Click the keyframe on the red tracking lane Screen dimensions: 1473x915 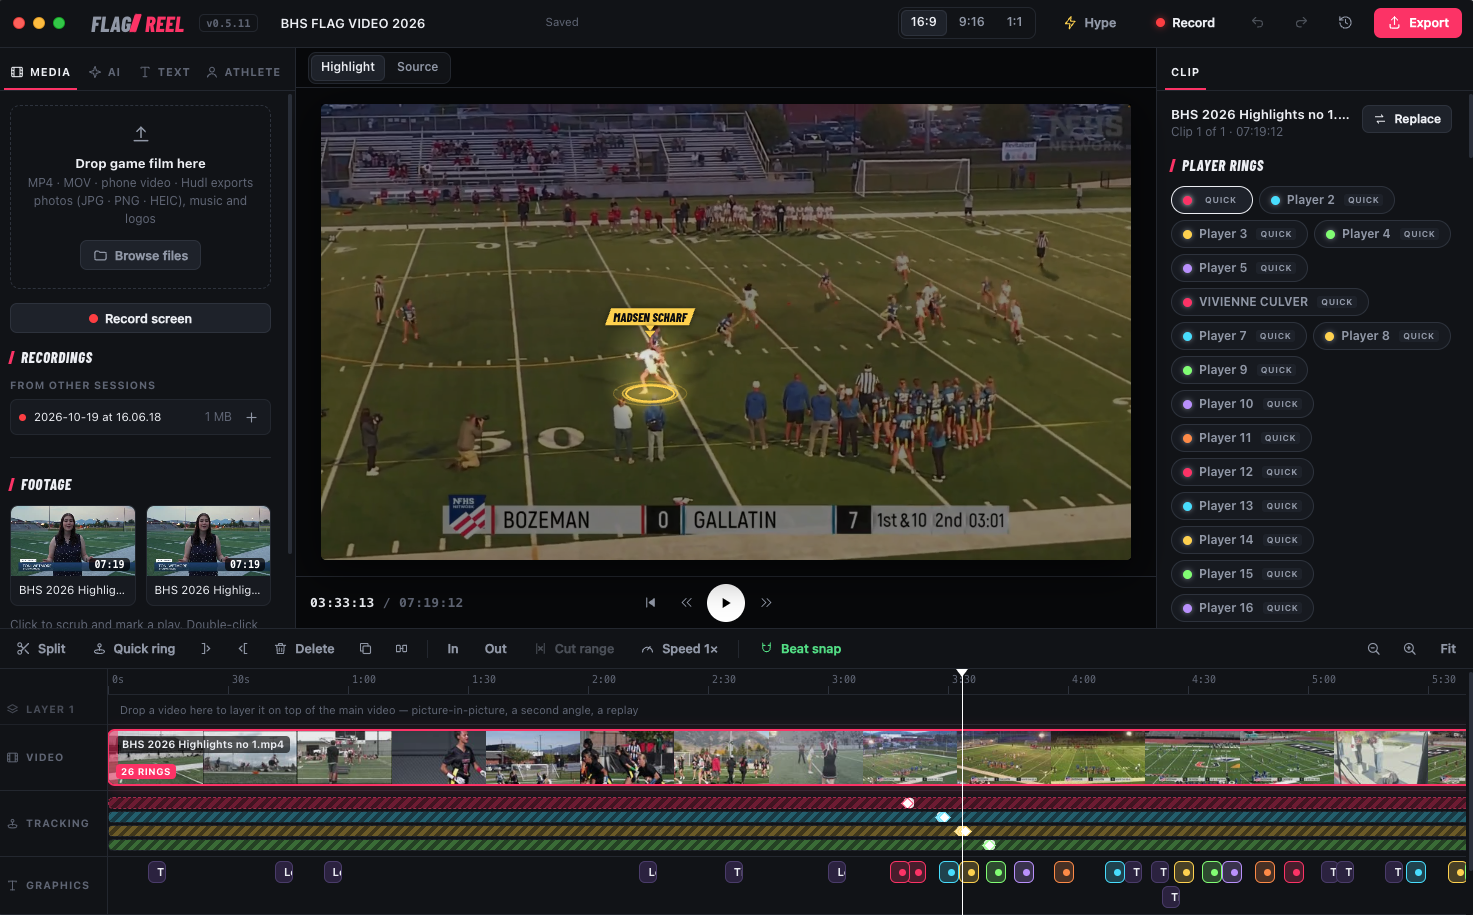point(908,803)
